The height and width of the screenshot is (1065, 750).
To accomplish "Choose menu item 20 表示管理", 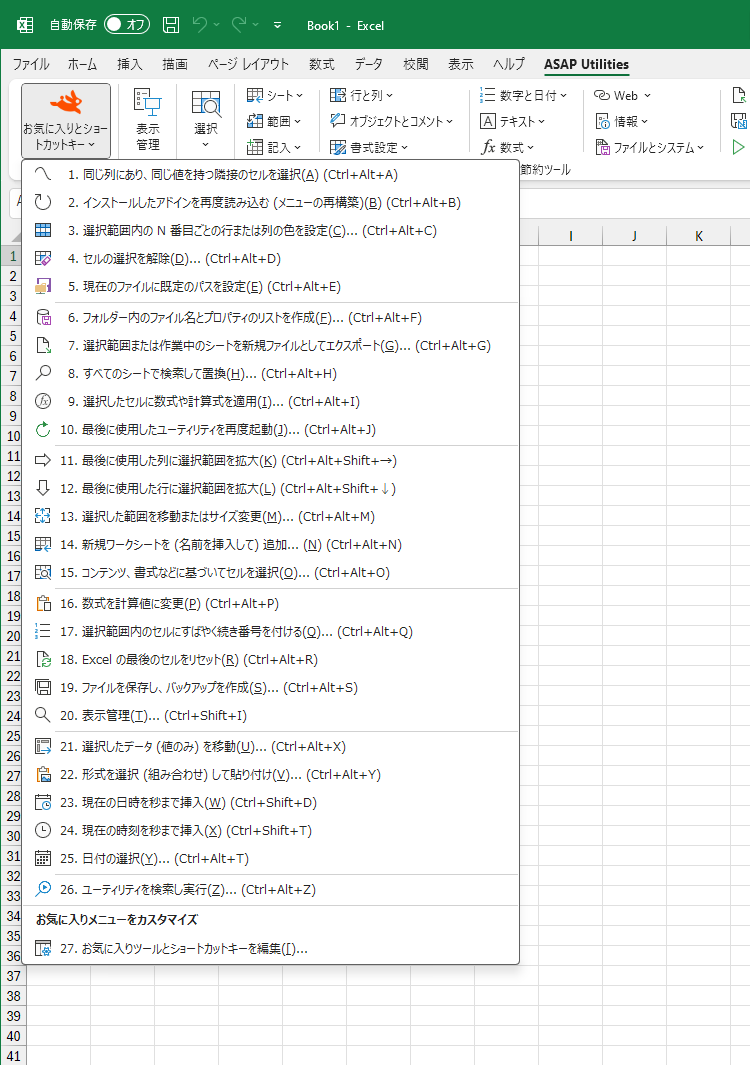I will click(x=270, y=715).
